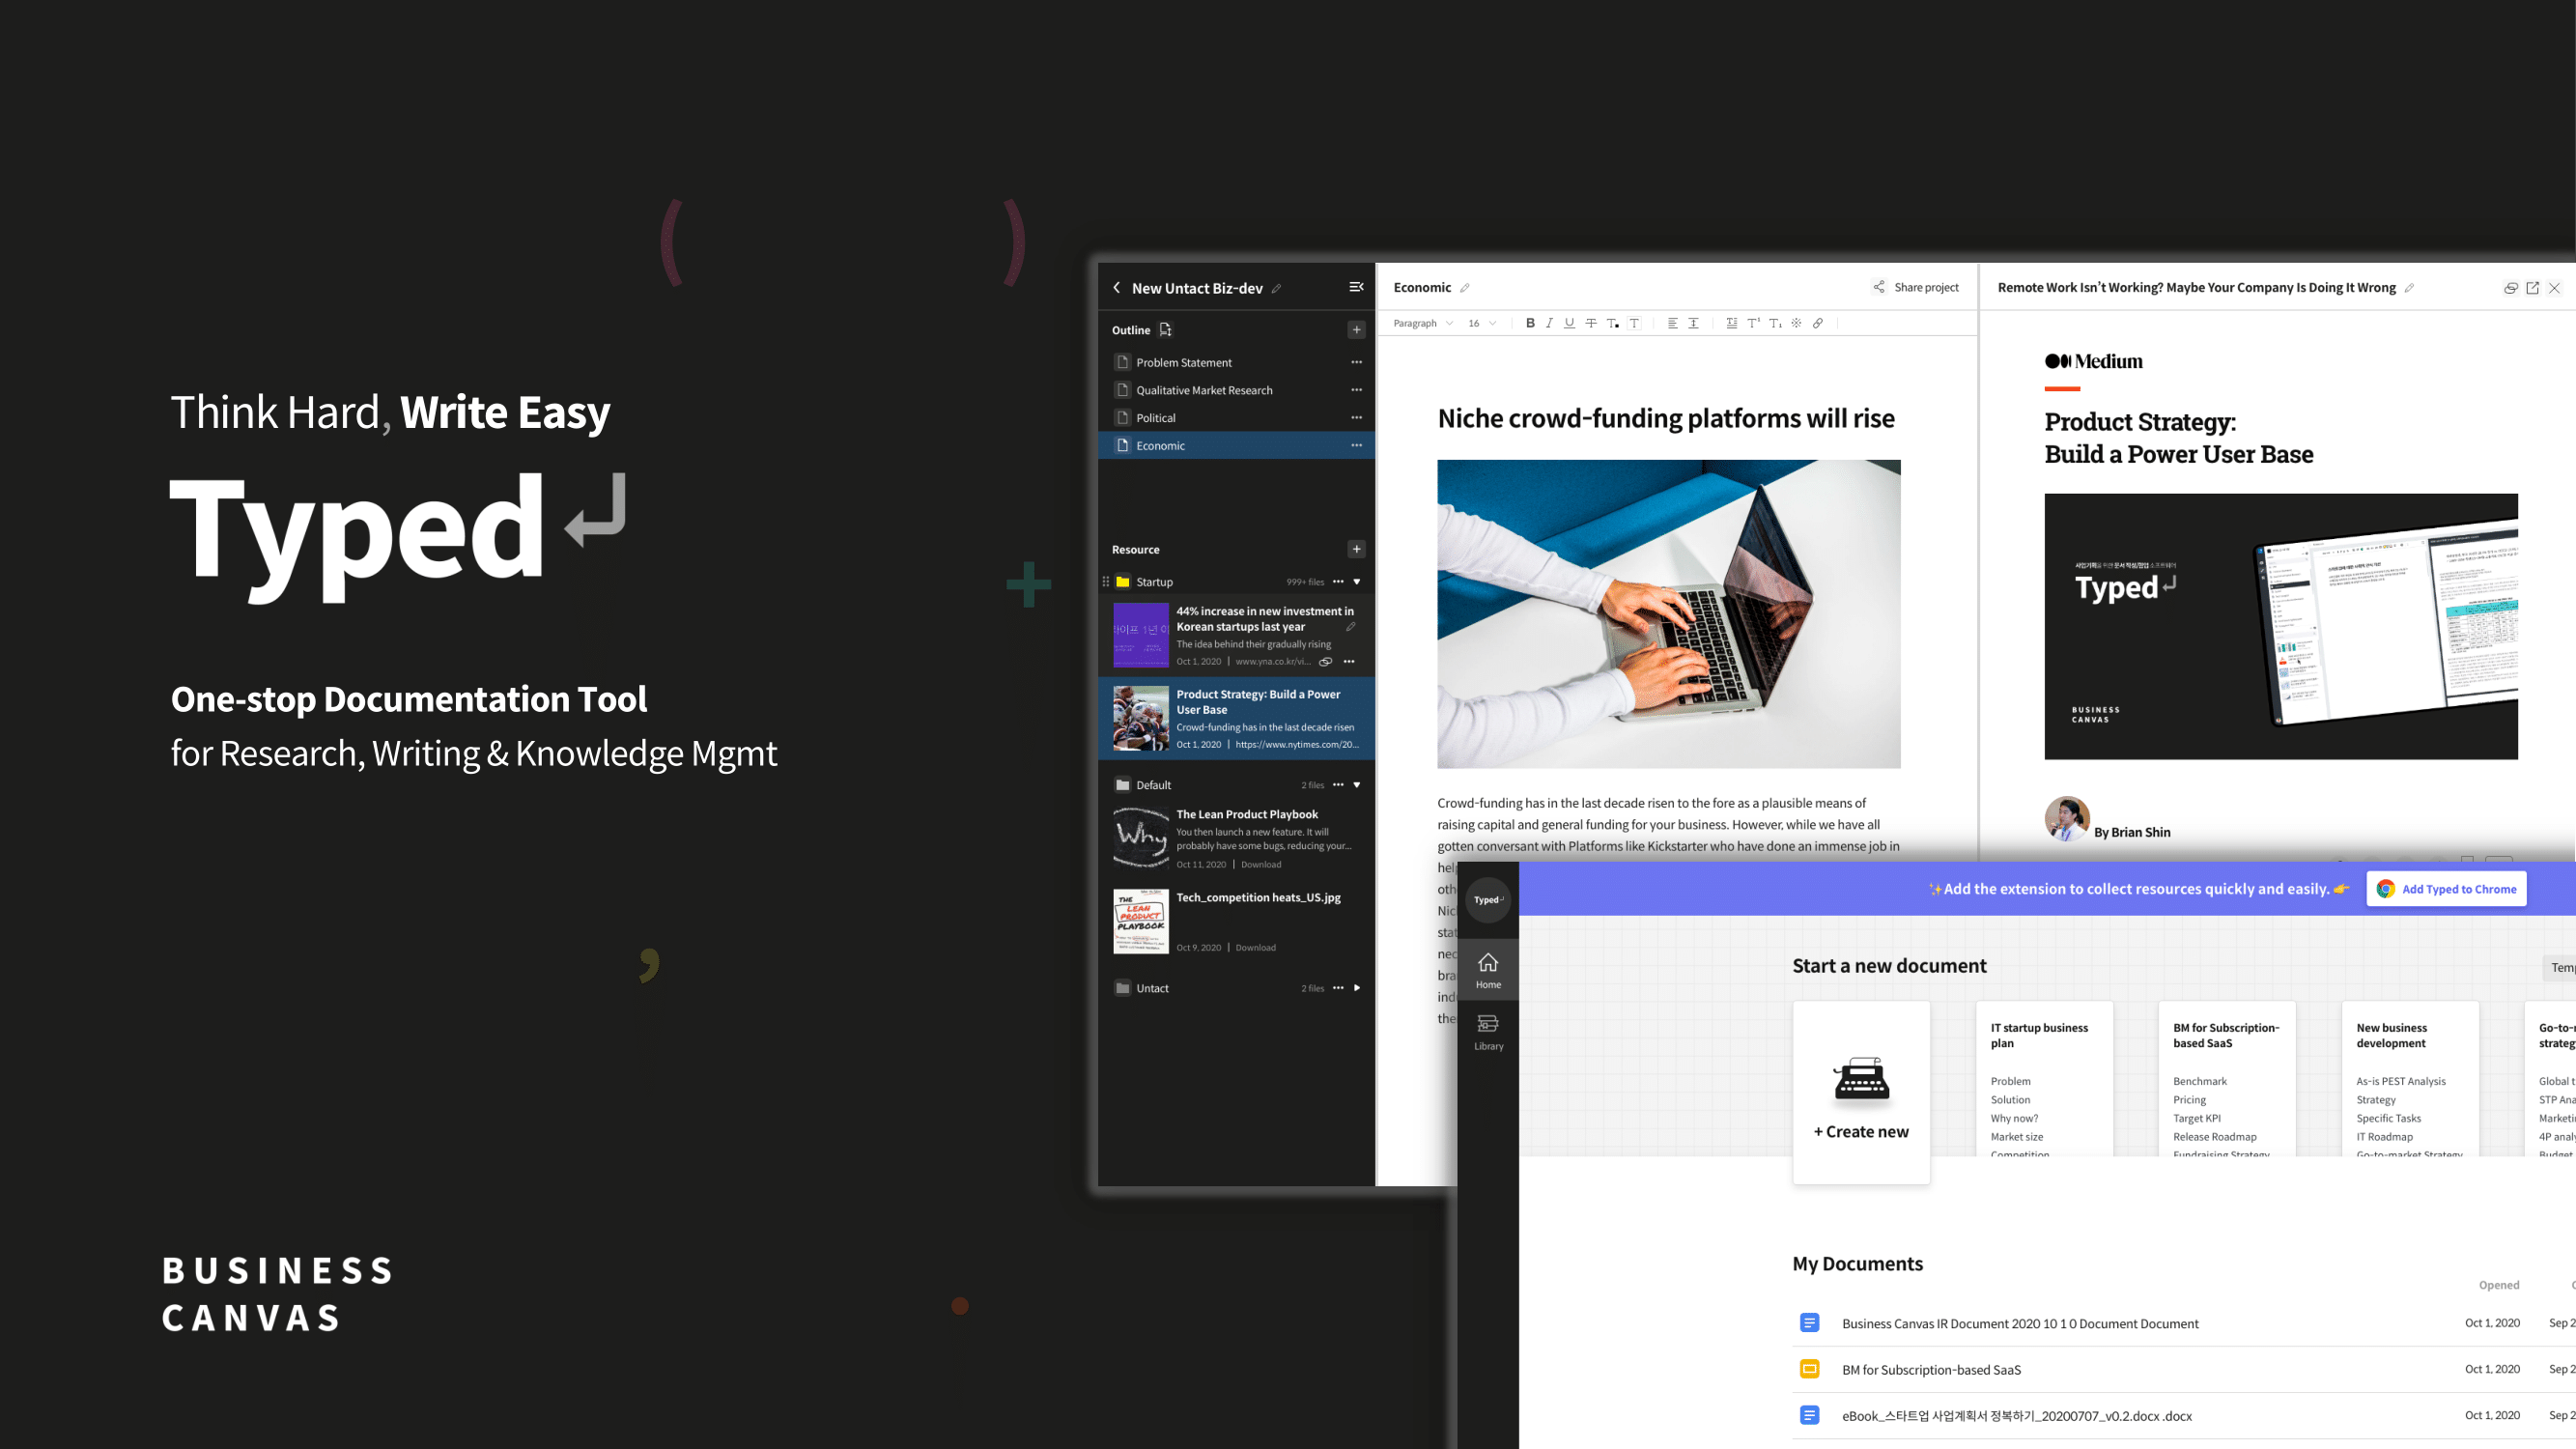The image size is (2576, 1449).
Task: Choose the BM for Subscription-based SaaS template
Action: click(x=2227, y=1080)
